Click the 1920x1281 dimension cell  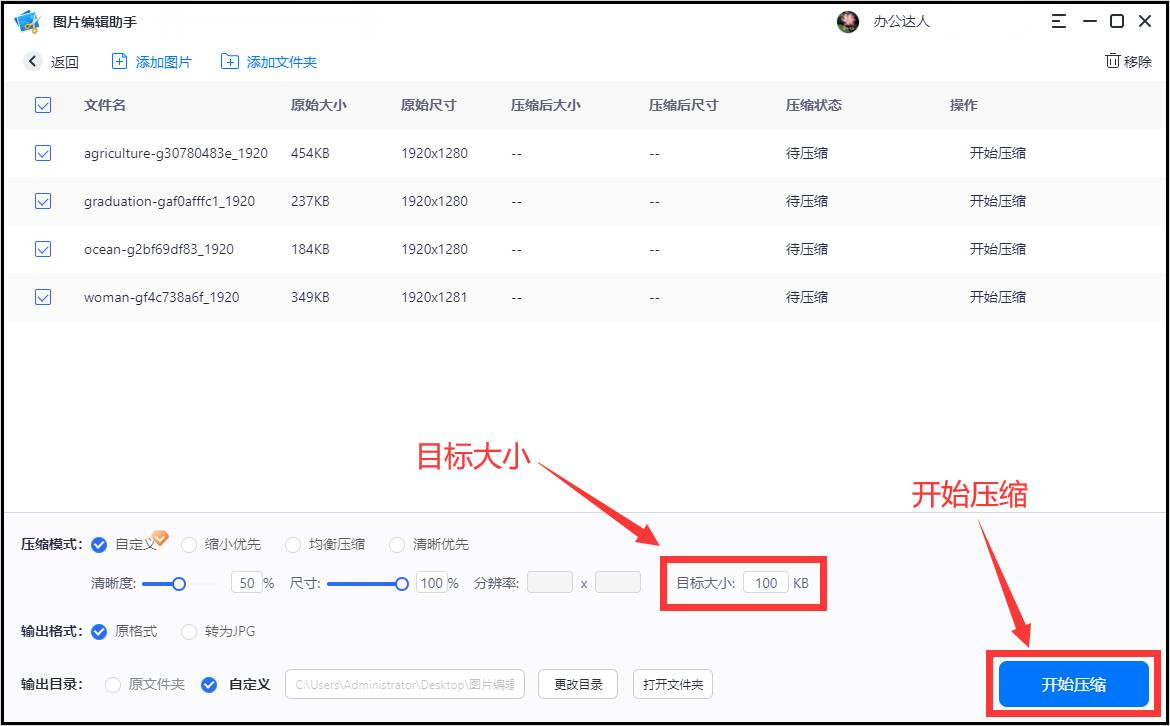[x=434, y=297]
